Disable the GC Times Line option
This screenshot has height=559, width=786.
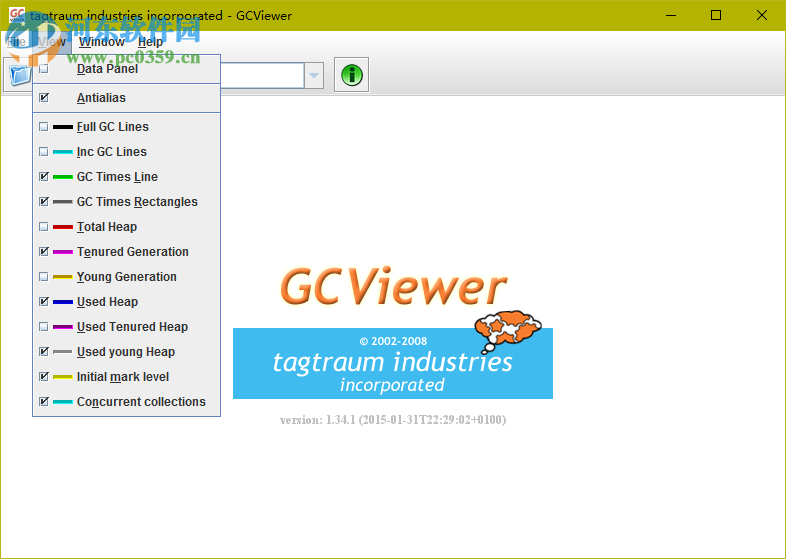(x=126, y=177)
